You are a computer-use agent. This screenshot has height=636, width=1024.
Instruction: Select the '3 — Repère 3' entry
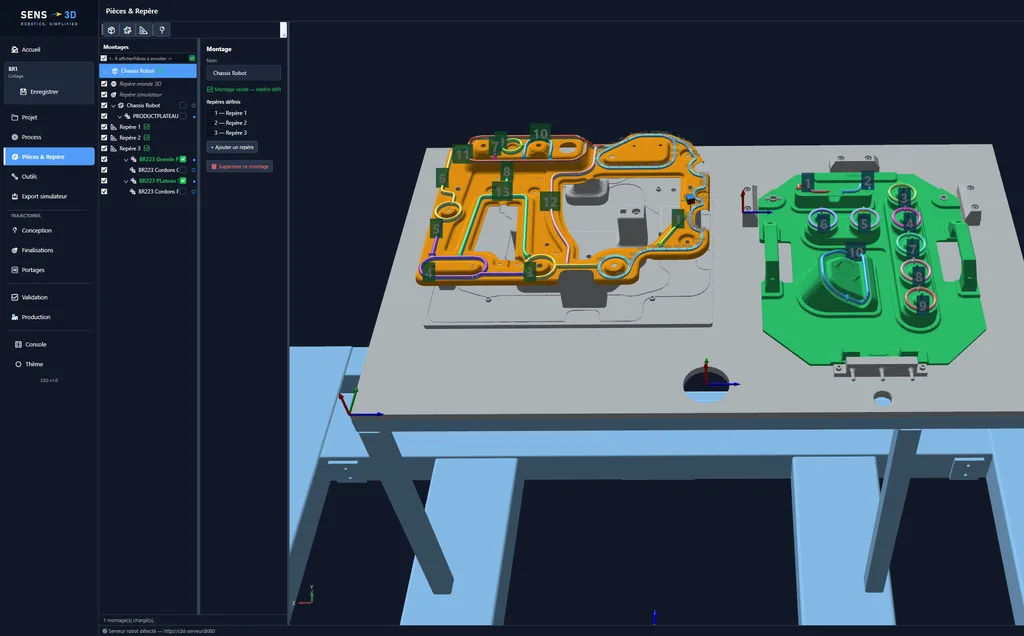[x=231, y=133]
